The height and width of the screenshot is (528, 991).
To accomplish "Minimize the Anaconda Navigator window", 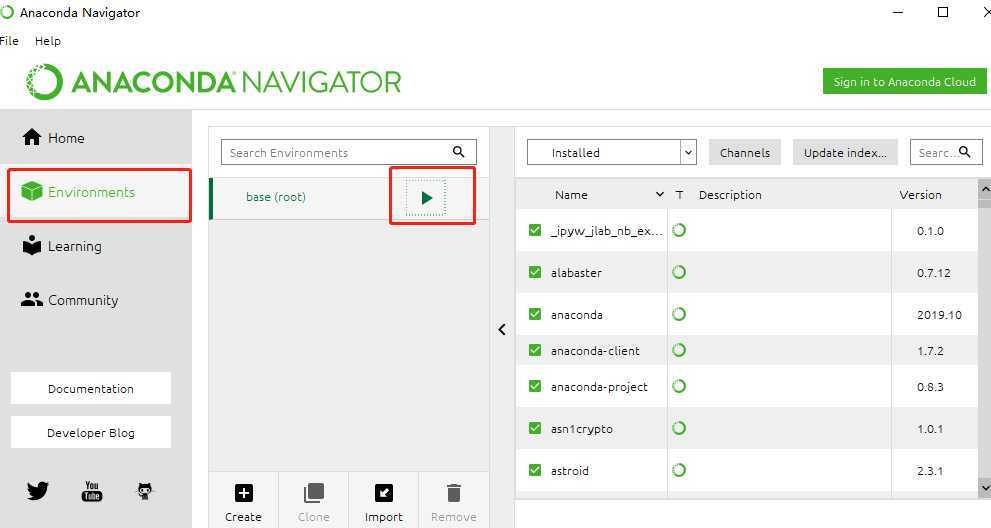I will tap(898, 12).
